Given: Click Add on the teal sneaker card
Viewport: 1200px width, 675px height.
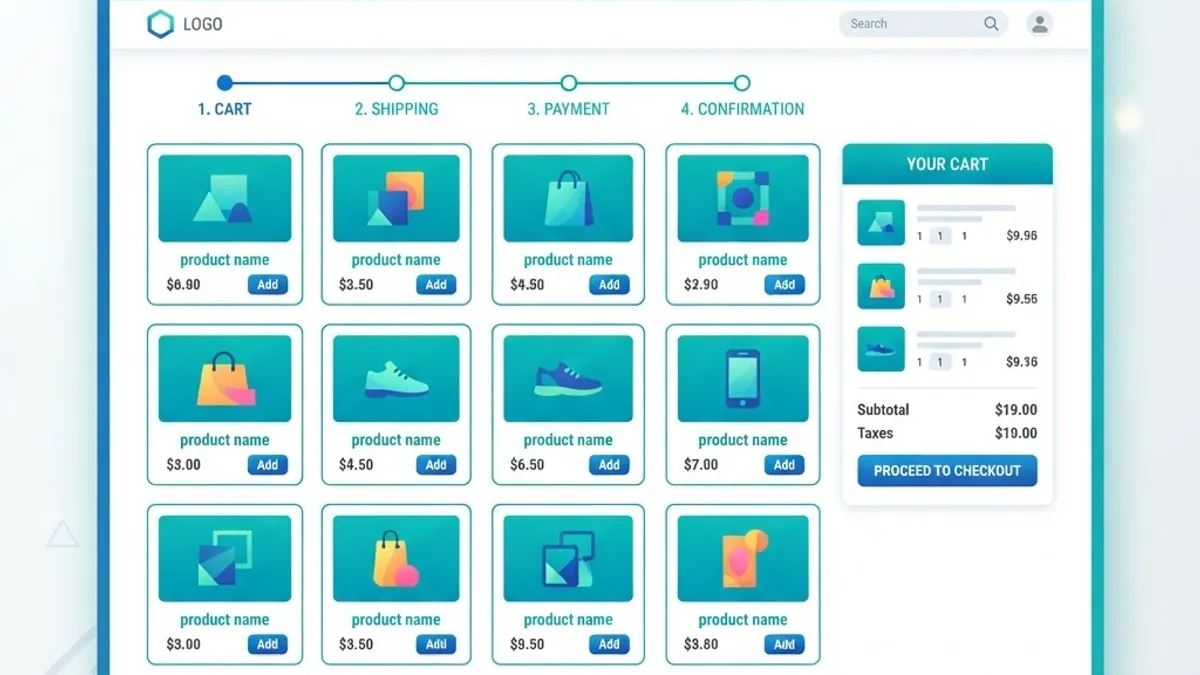Looking at the screenshot, I should (436, 465).
